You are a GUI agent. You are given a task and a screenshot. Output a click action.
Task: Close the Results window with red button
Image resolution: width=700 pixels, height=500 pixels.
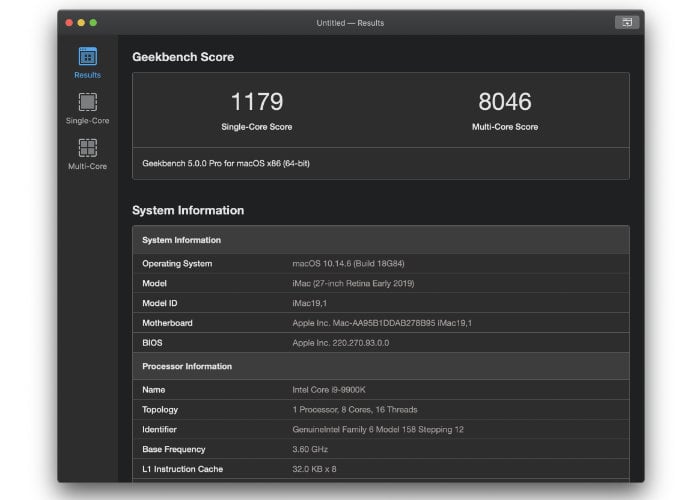point(69,23)
